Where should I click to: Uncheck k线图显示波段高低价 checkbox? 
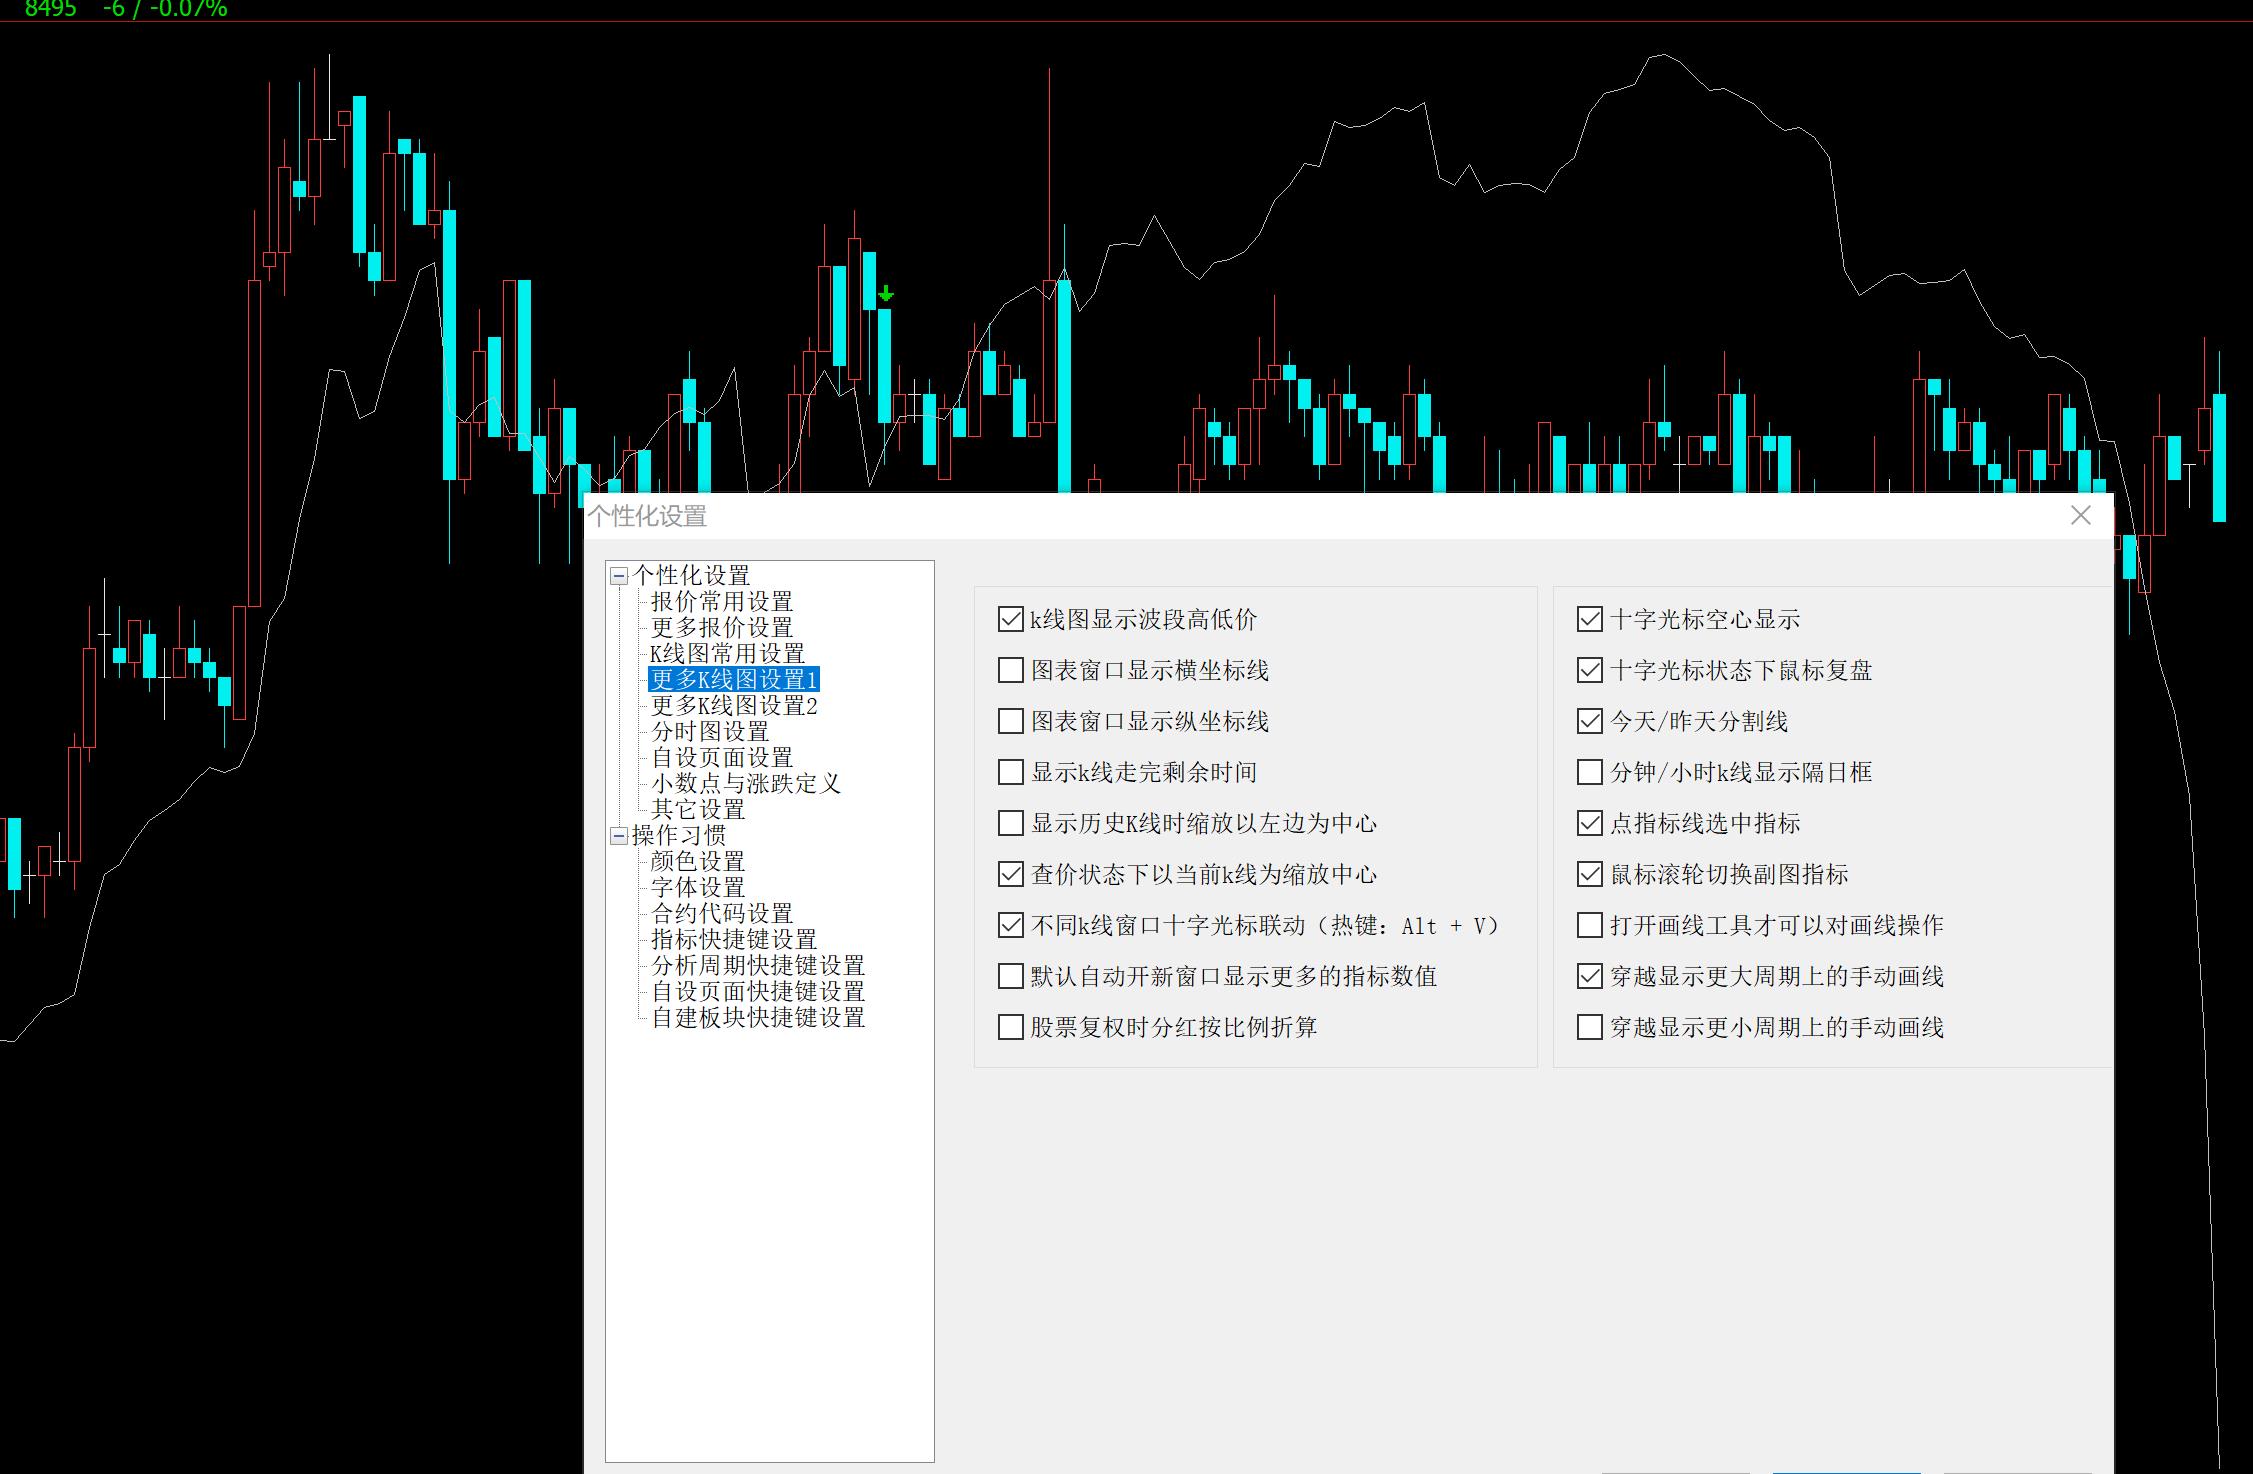tap(1011, 620)
